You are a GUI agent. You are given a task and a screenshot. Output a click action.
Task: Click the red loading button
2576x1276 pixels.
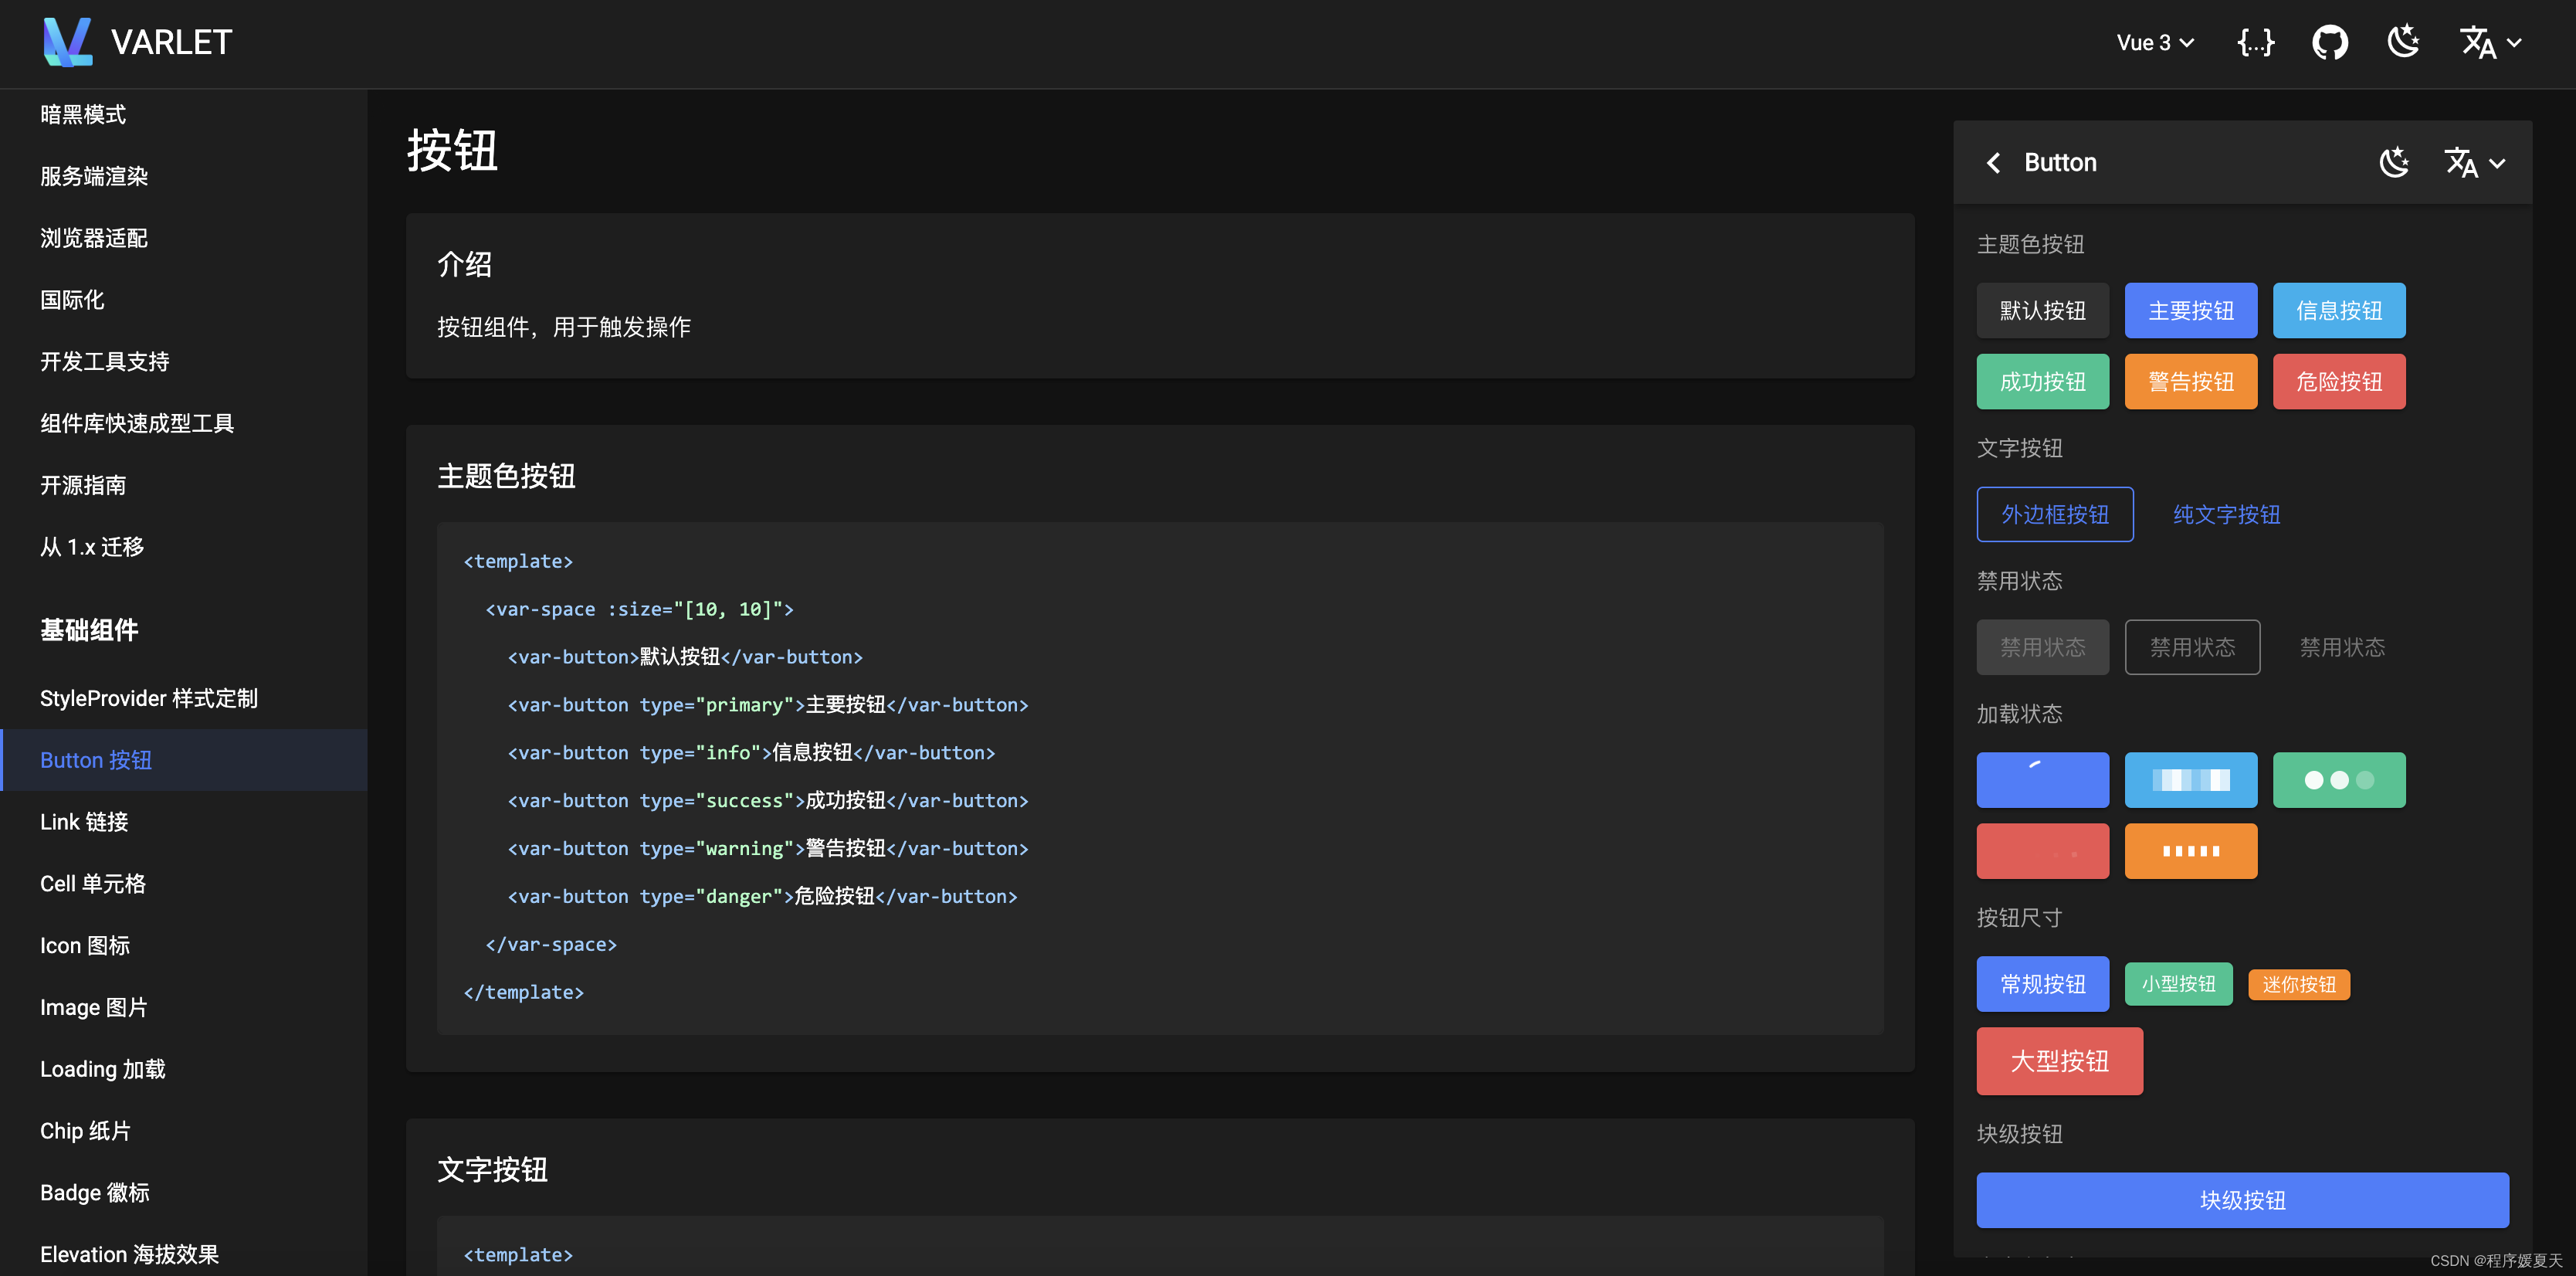coord(2042,851)
